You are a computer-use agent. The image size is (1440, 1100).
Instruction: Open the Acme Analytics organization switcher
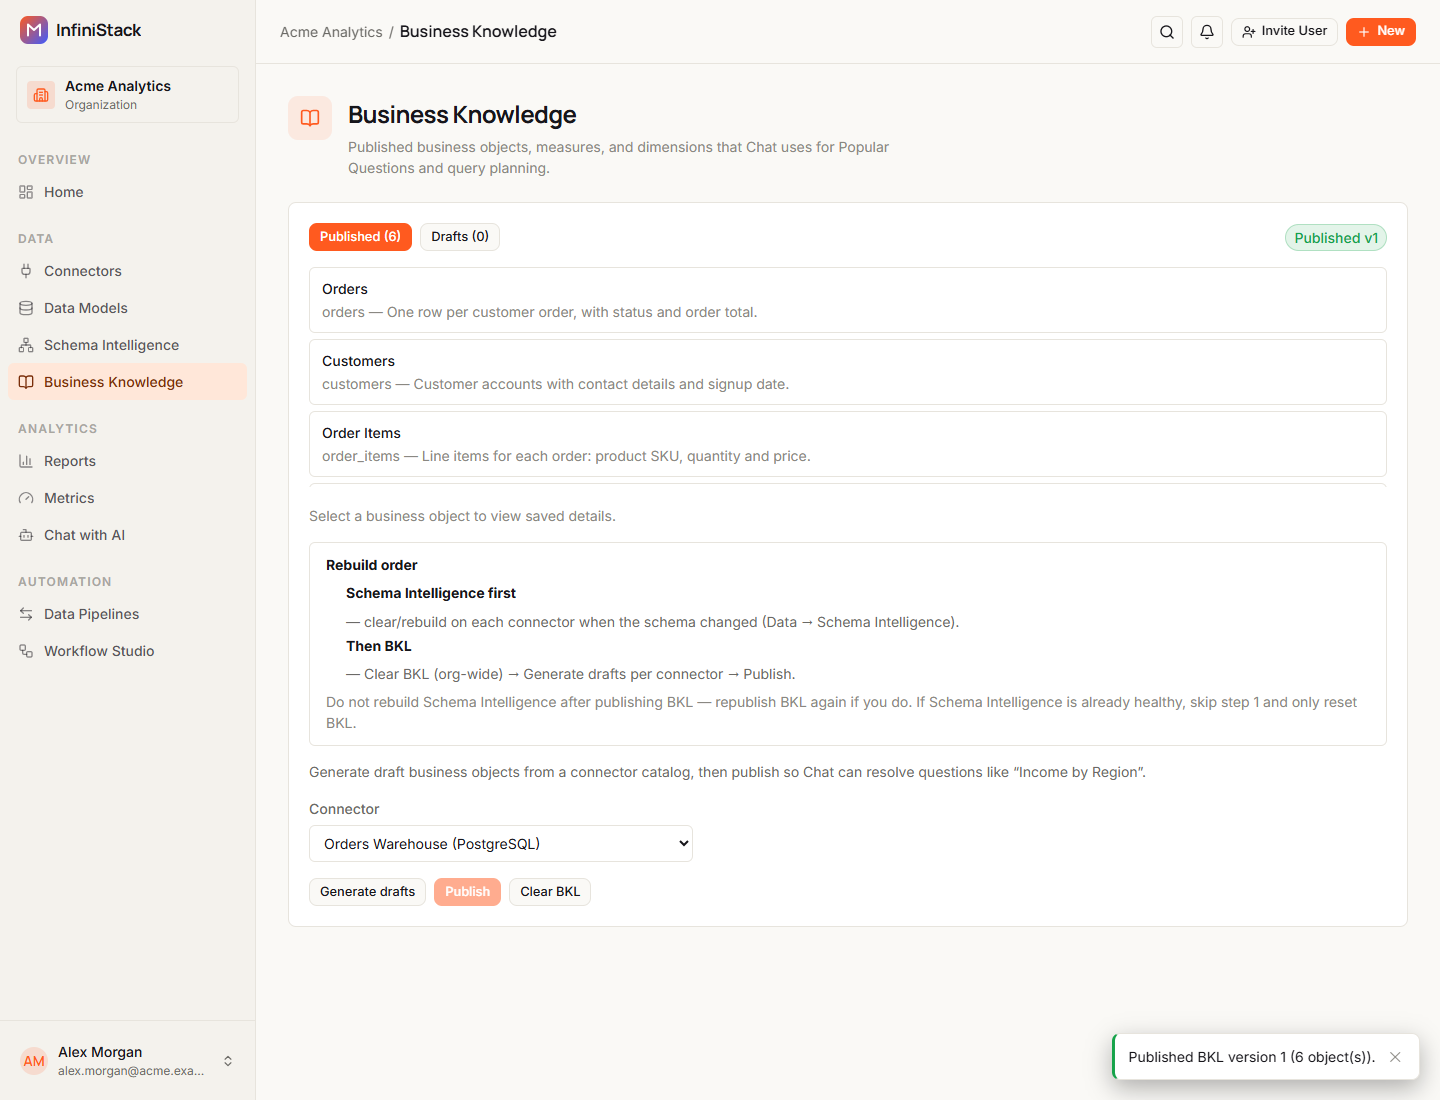coord(127,95)
